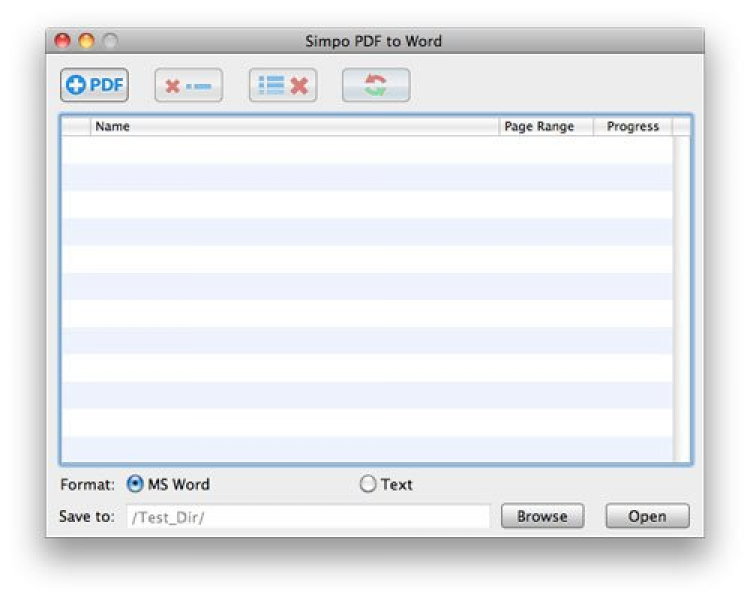
Task: Click the add PDF button
Action: click(94, 86)
